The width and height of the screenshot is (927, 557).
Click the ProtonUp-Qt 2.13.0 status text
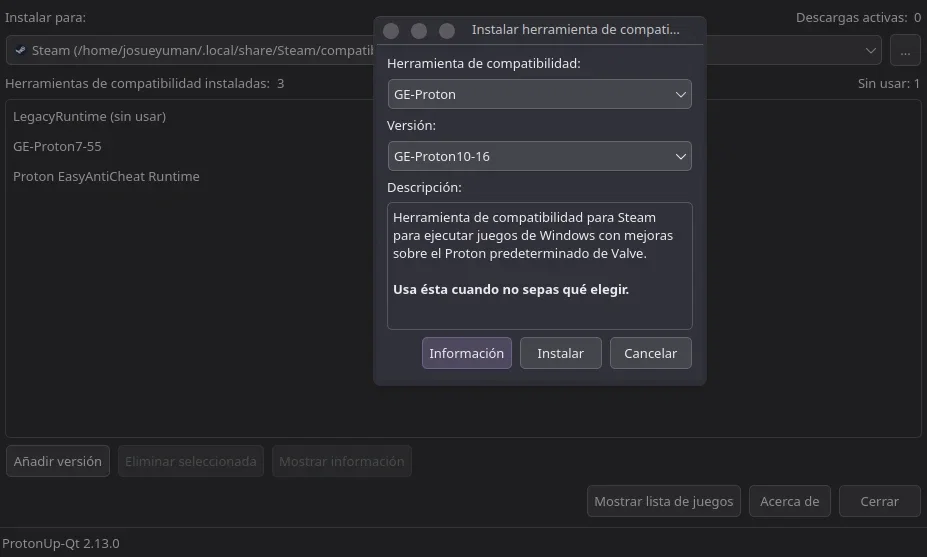[61, 543]
